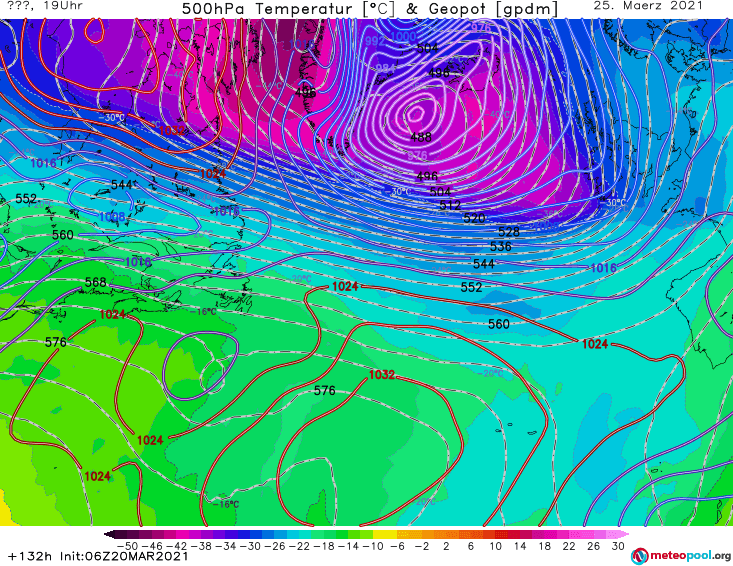Click the pink right arrow tip of the color scale
This screenshot has width=733, height=566.
click(x=624, y=534)
